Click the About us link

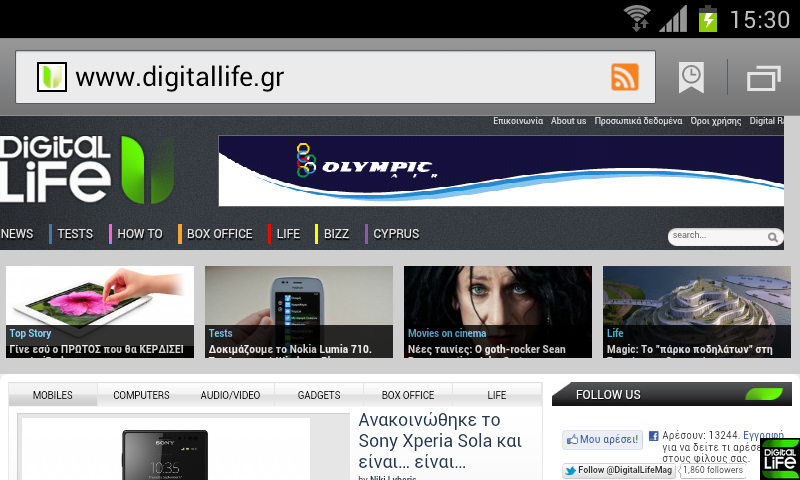(568, 121)
